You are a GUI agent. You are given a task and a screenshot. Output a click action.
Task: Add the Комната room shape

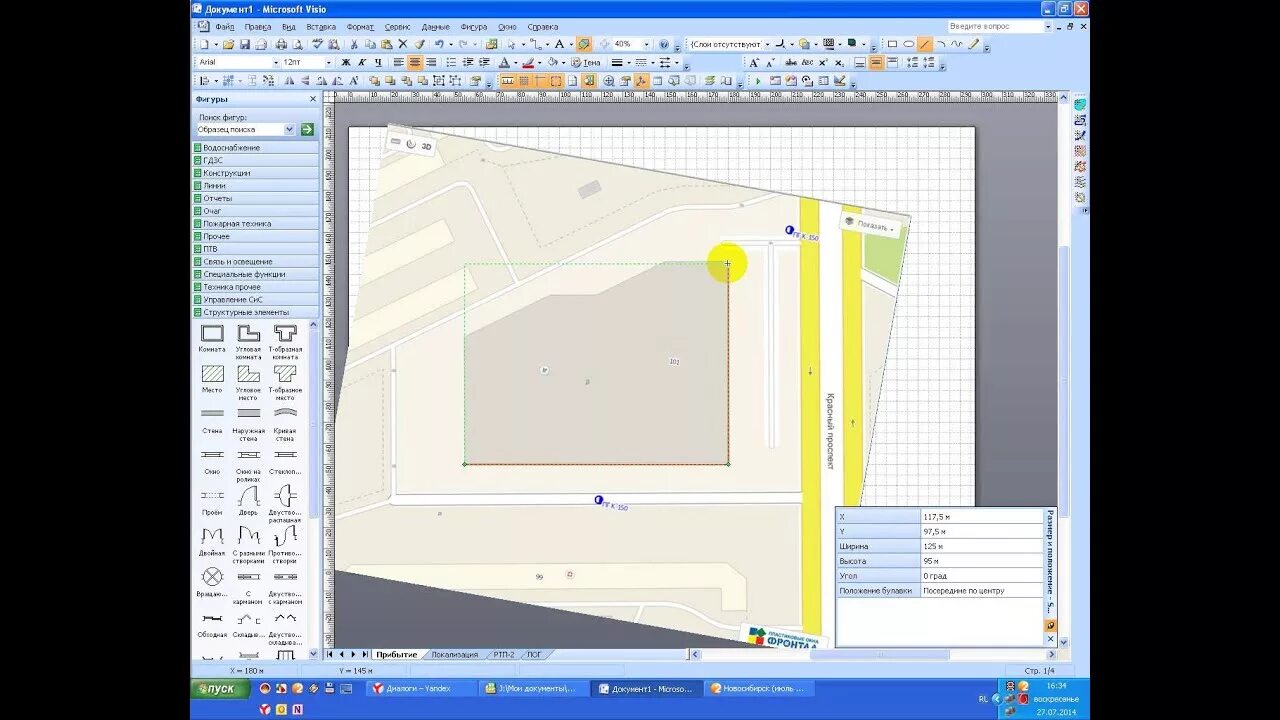click(212, 338)
